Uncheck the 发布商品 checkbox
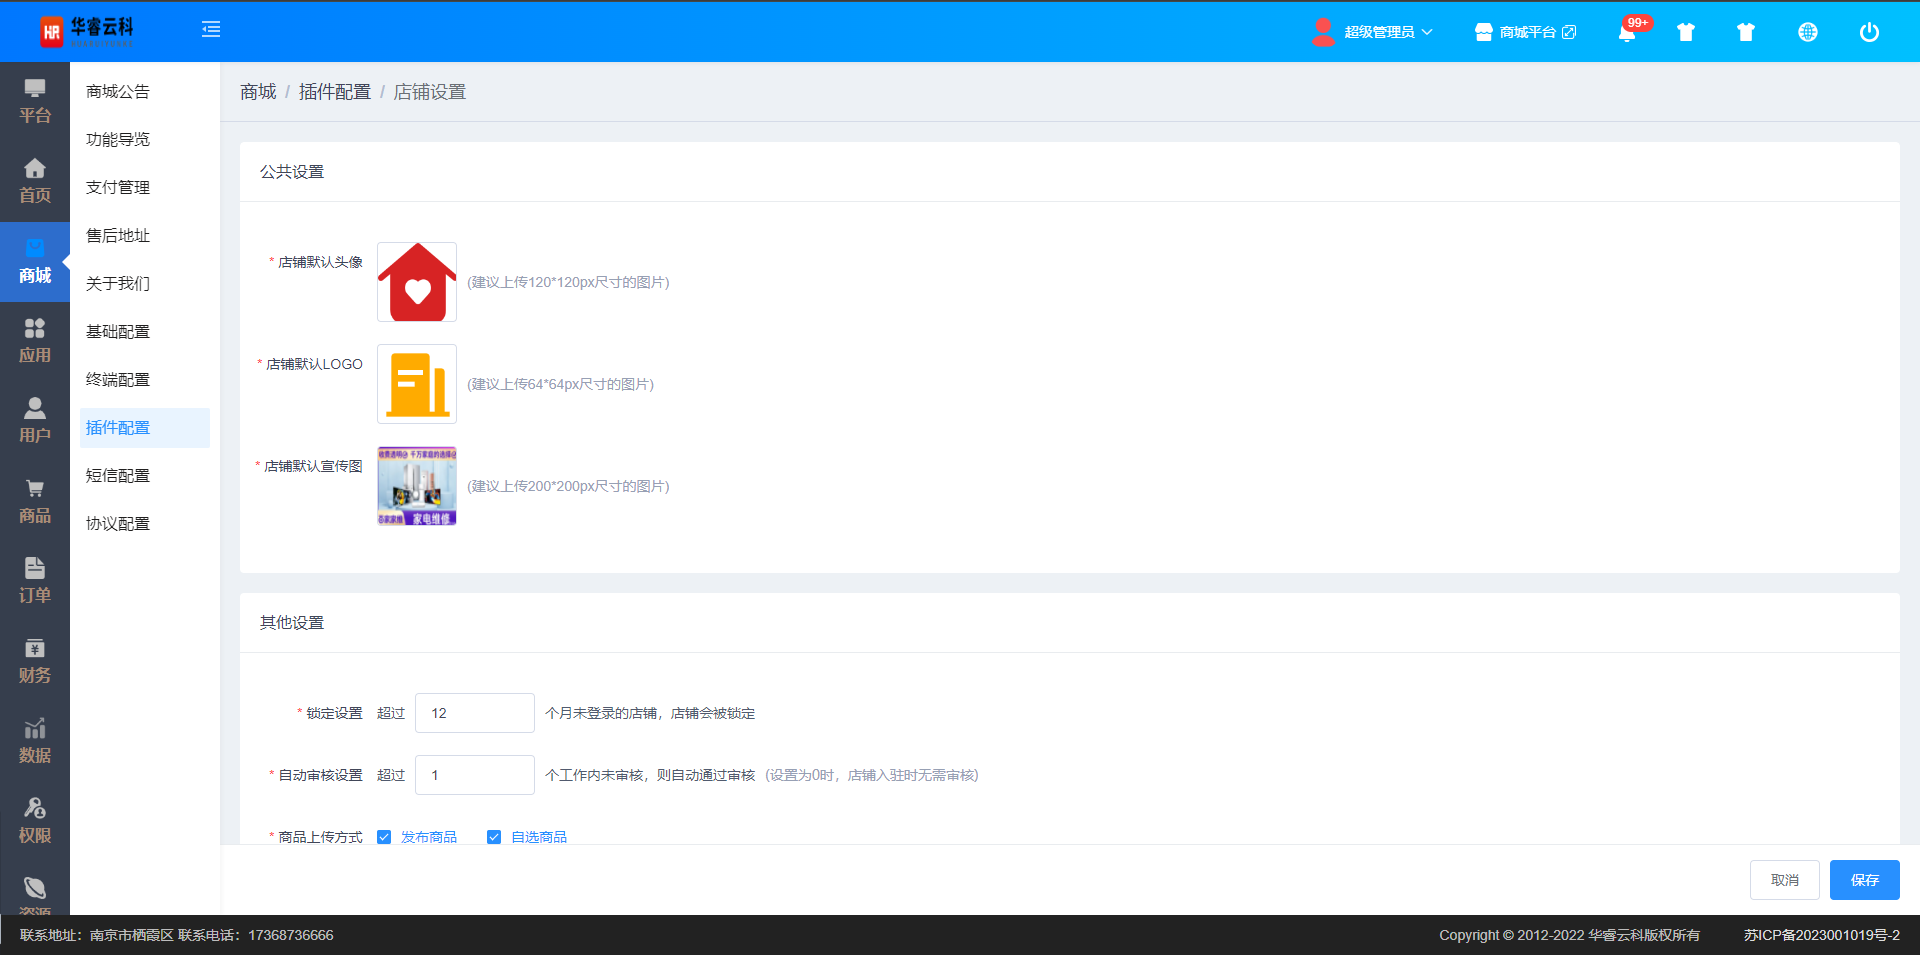 (x=384, y=837)
